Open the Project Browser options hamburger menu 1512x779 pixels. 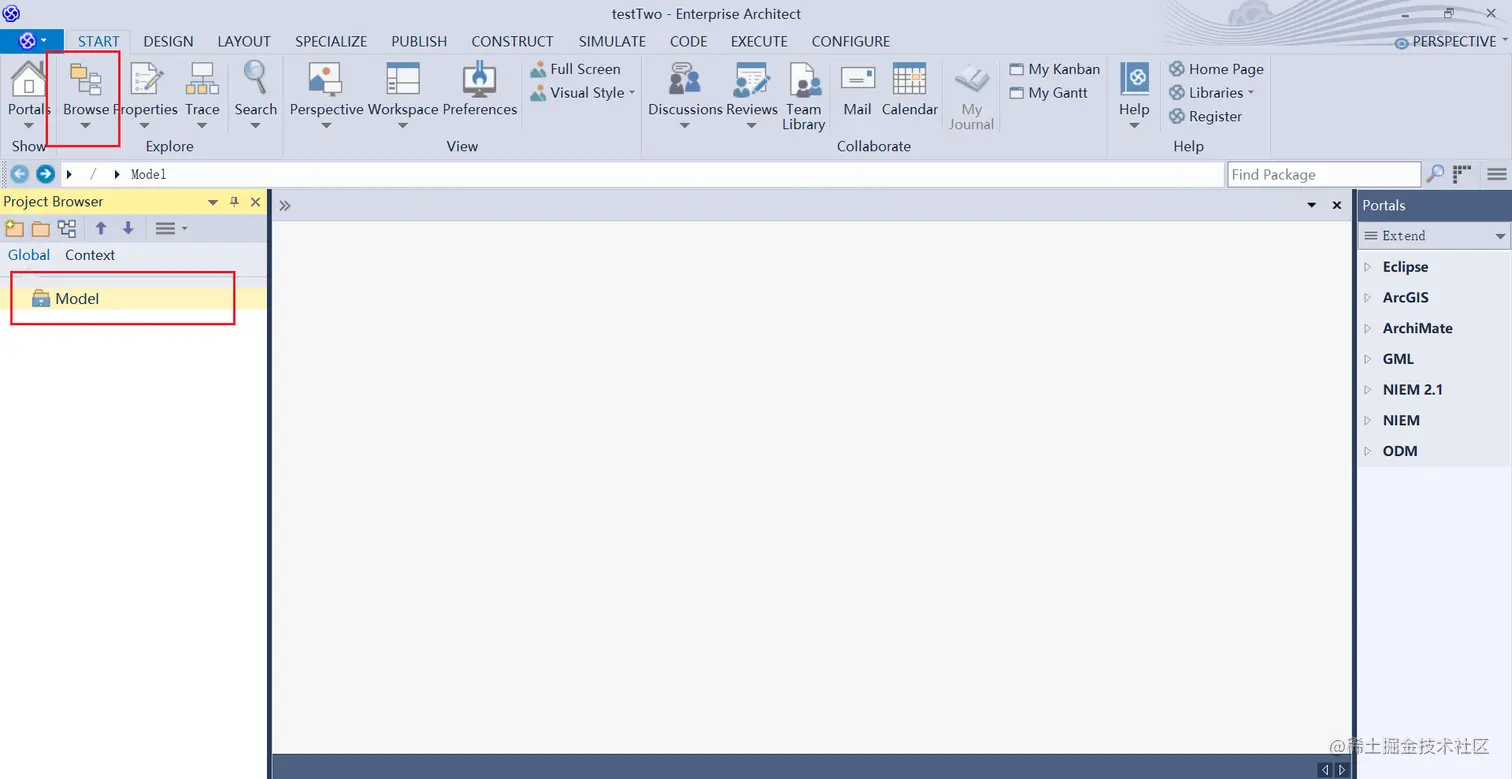click(171, 229)
